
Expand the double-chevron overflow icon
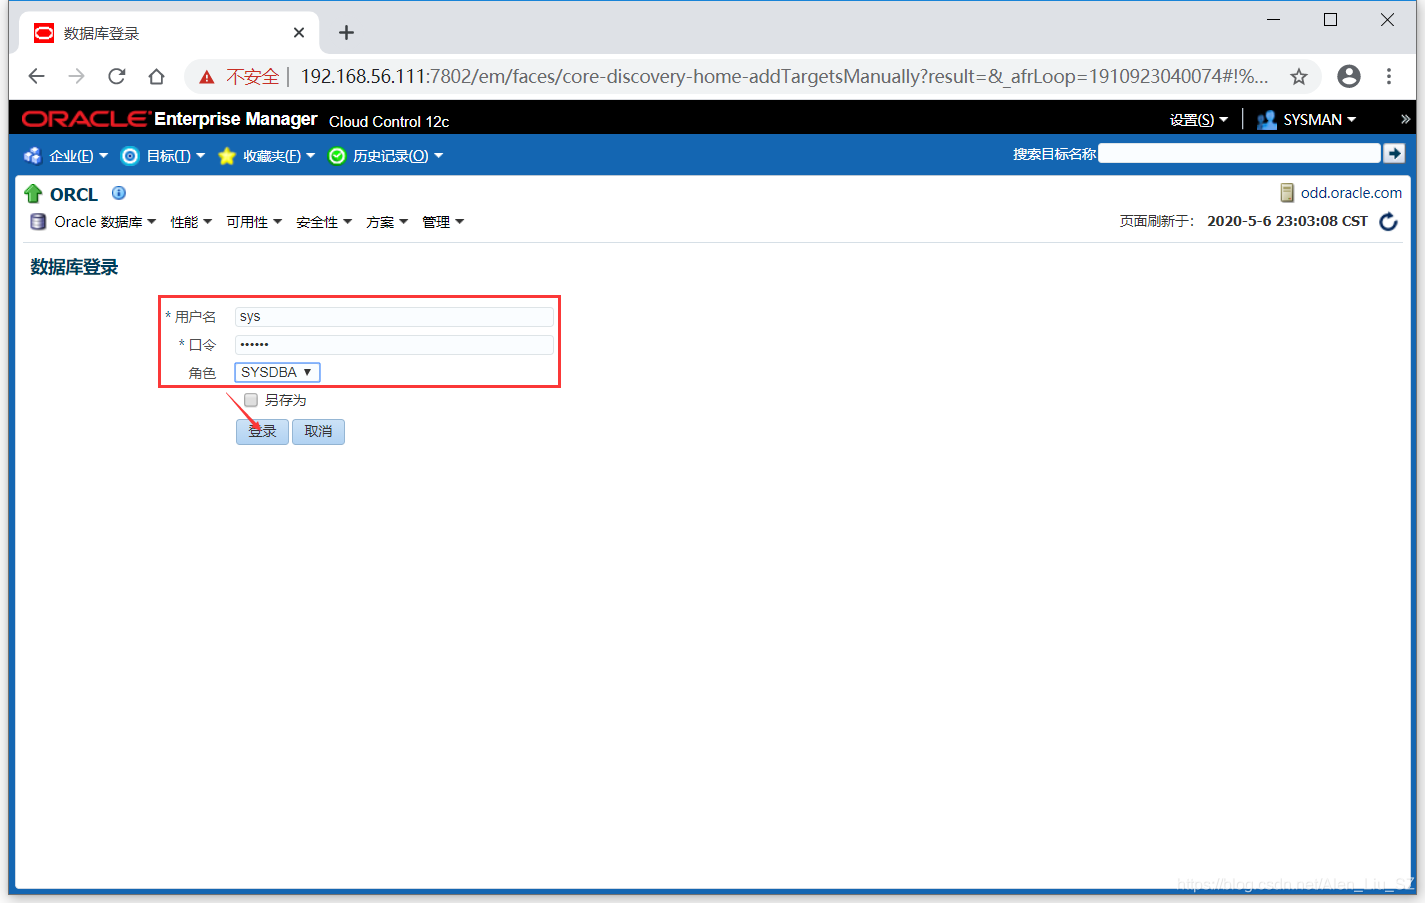pyautogui.click(x=1405, y=119)
